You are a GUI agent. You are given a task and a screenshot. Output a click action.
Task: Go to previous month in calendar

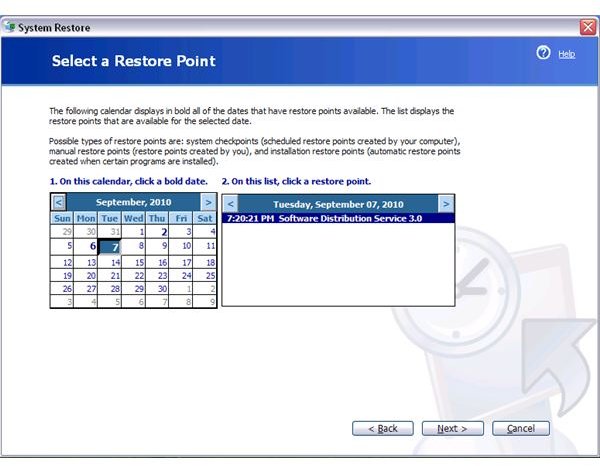tap(59, 202)
